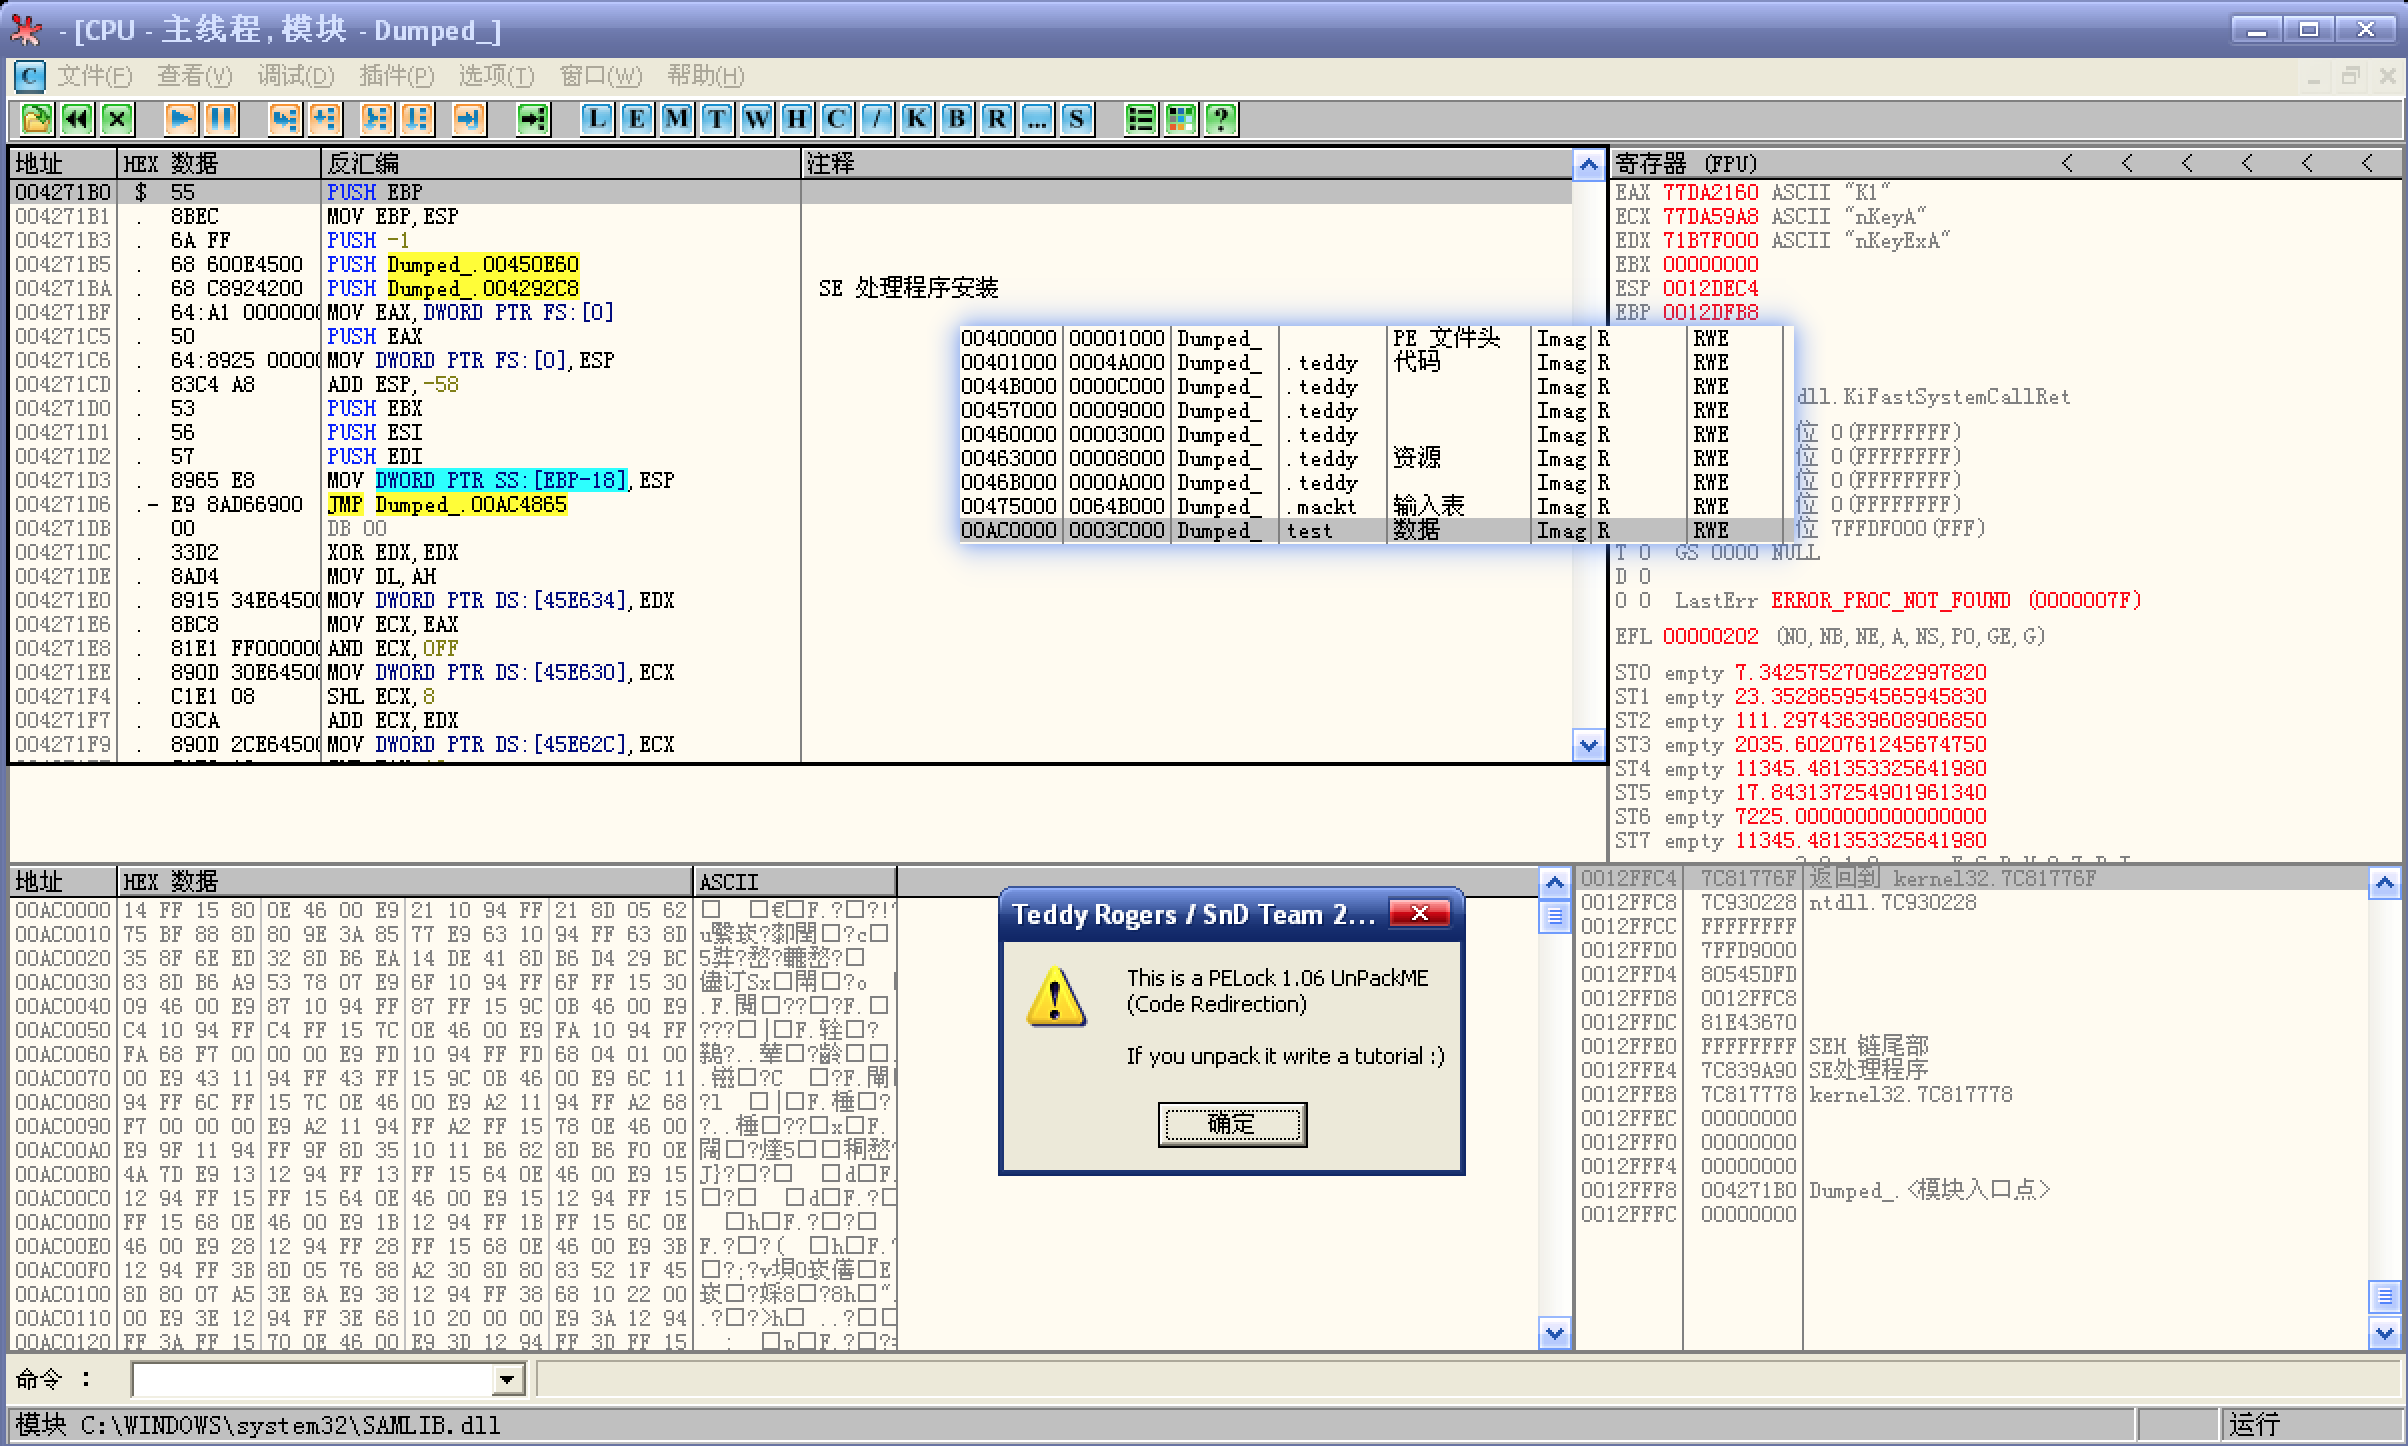
Task: Open Log window with L button
Action: point(597,119)
